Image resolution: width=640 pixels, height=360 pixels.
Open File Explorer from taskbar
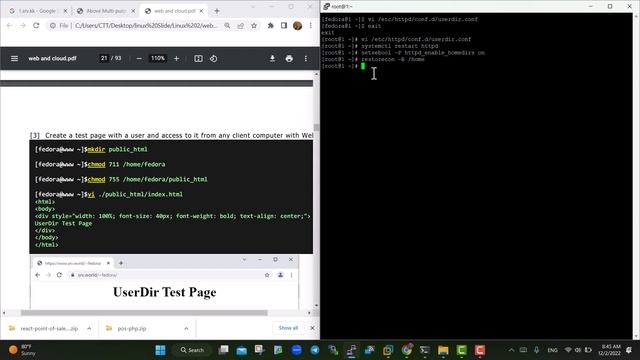click(443, 350)
